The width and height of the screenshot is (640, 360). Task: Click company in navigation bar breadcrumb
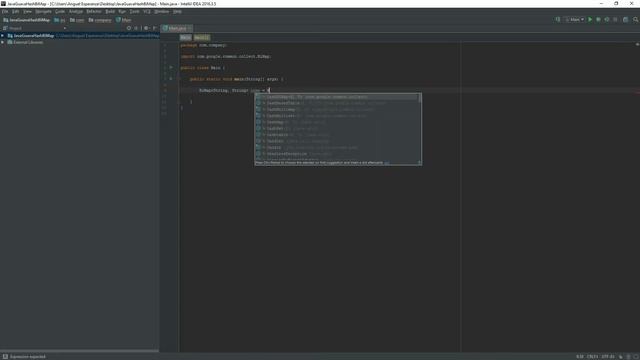(100, 20)
